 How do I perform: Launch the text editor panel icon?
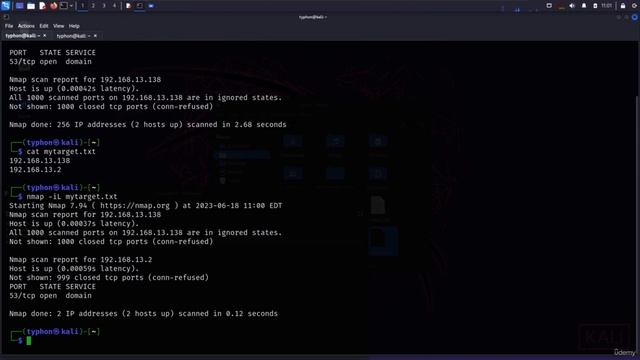(42, 6)
